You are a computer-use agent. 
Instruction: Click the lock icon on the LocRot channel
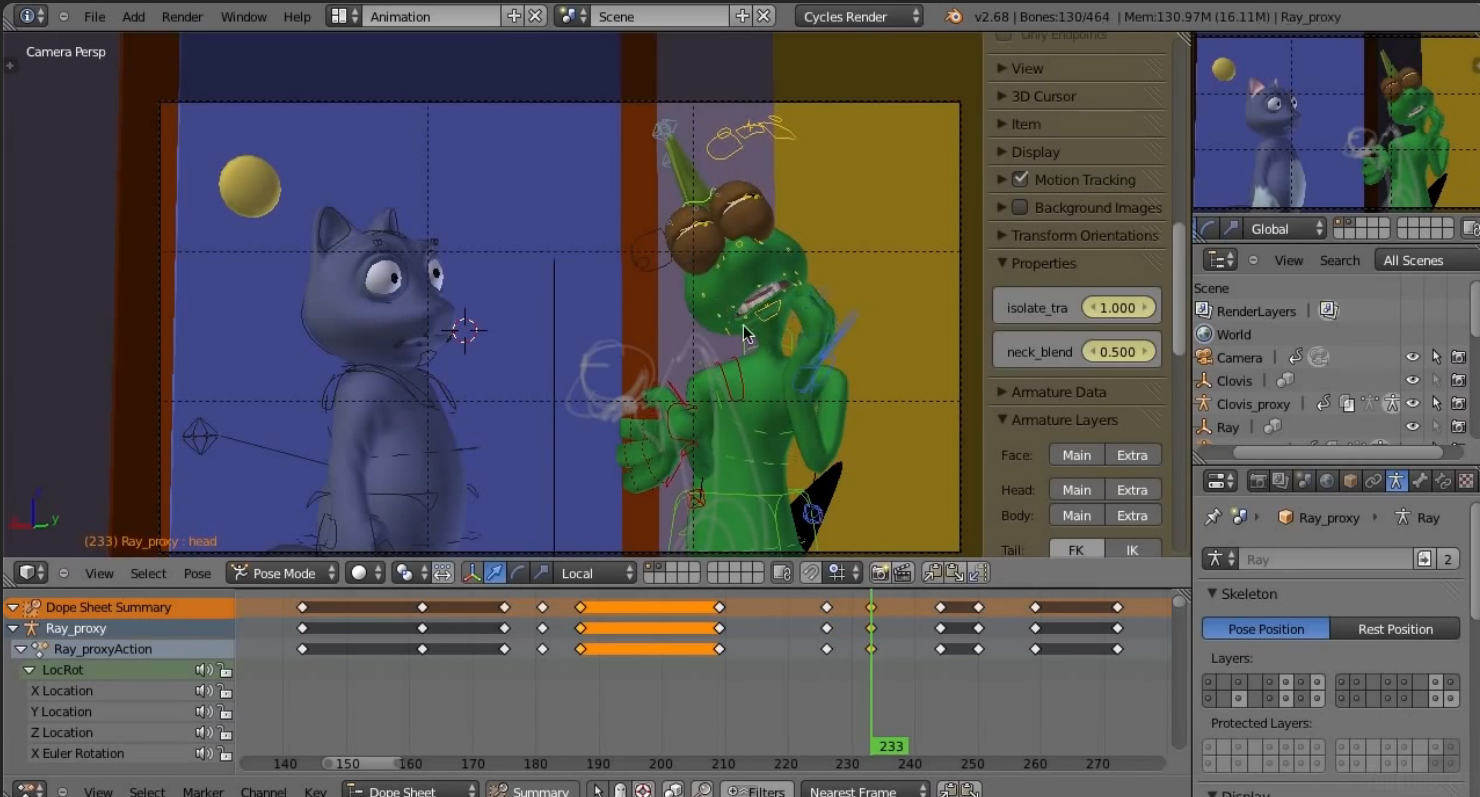tap(226, 671)
